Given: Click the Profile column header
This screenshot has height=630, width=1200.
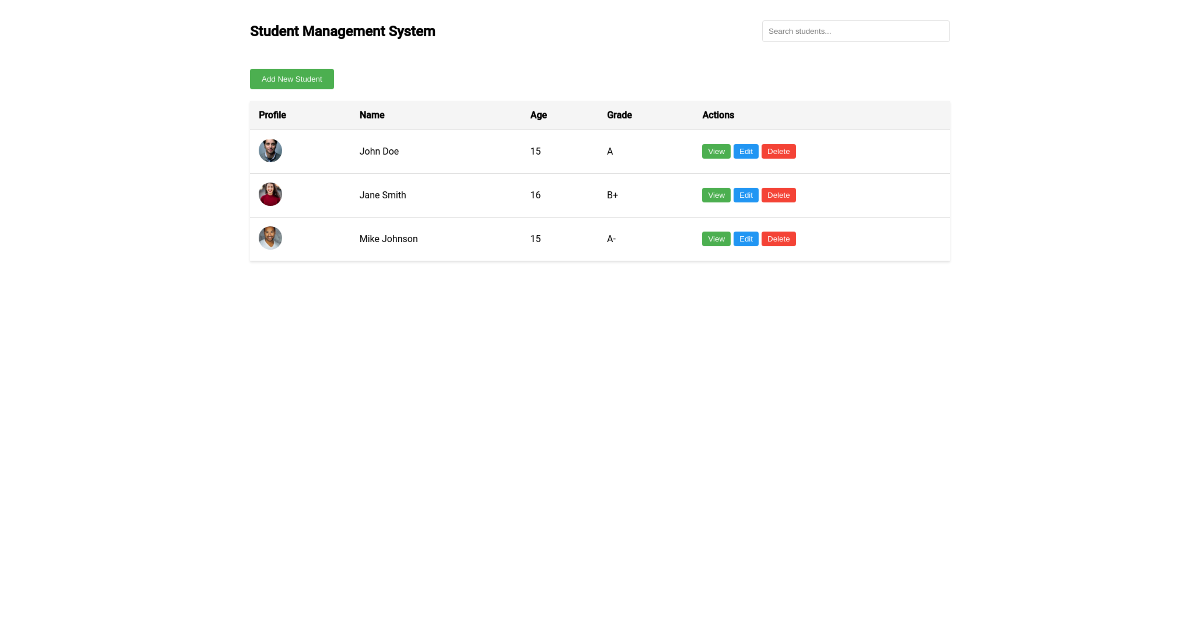Looking at the screenshot, I should [272, 115].
